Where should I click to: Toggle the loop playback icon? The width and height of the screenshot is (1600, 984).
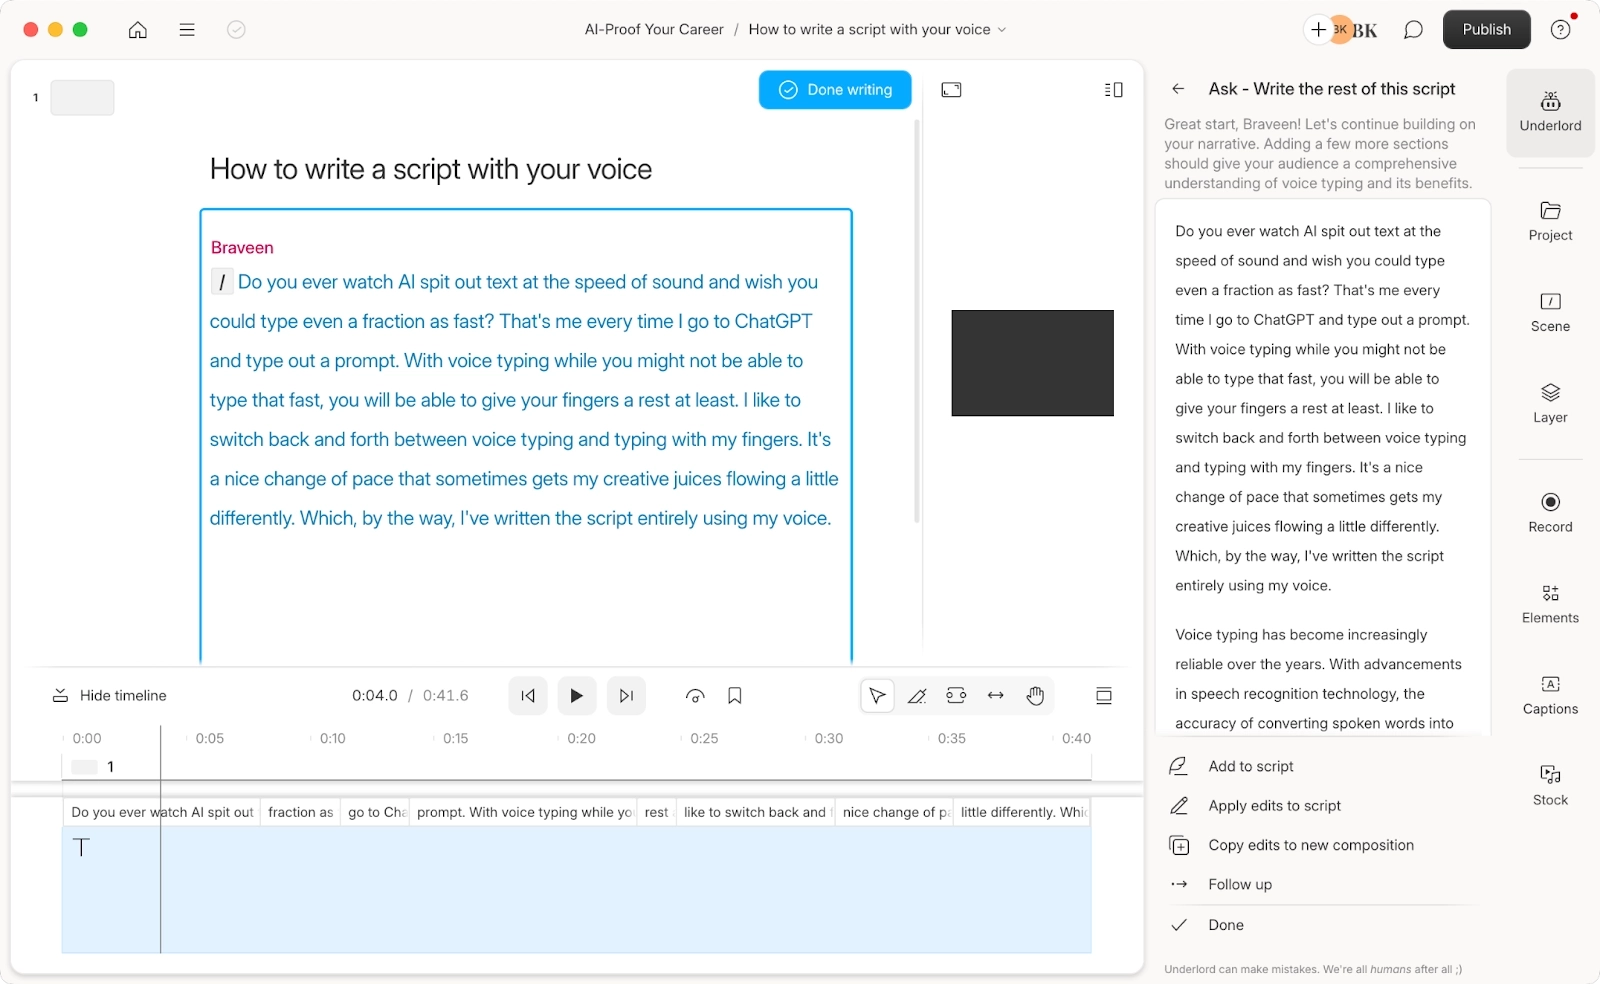[696, 695]
